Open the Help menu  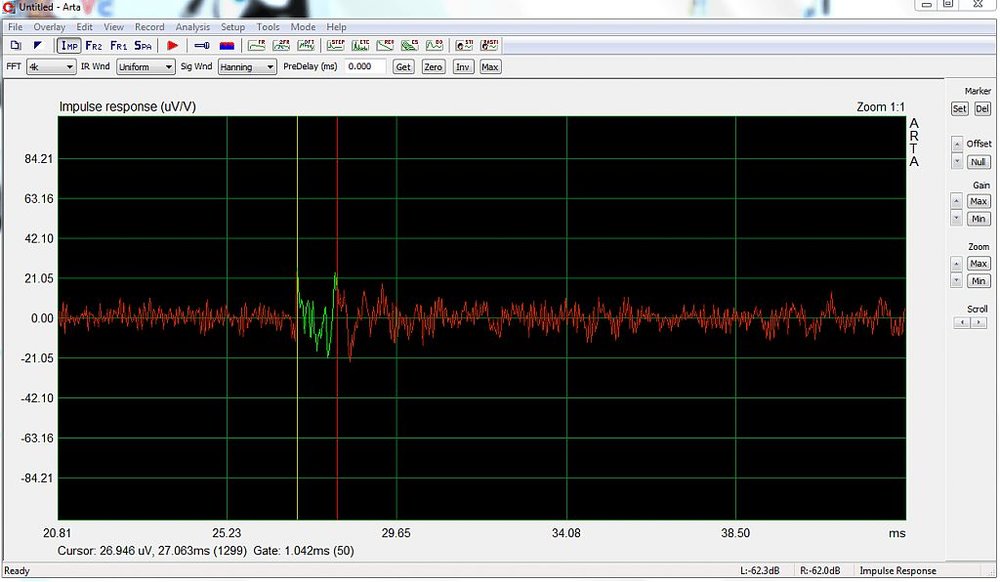click(x=336, y=27)
